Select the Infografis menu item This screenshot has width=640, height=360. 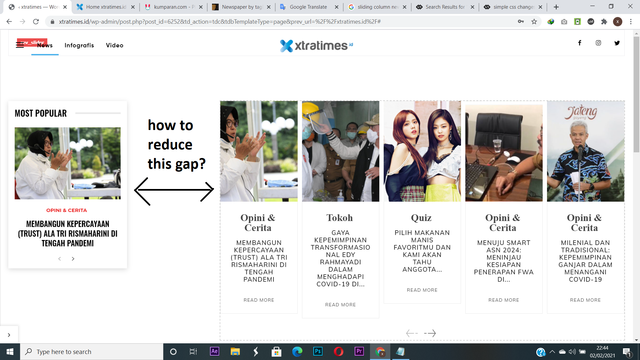[79, 45]
